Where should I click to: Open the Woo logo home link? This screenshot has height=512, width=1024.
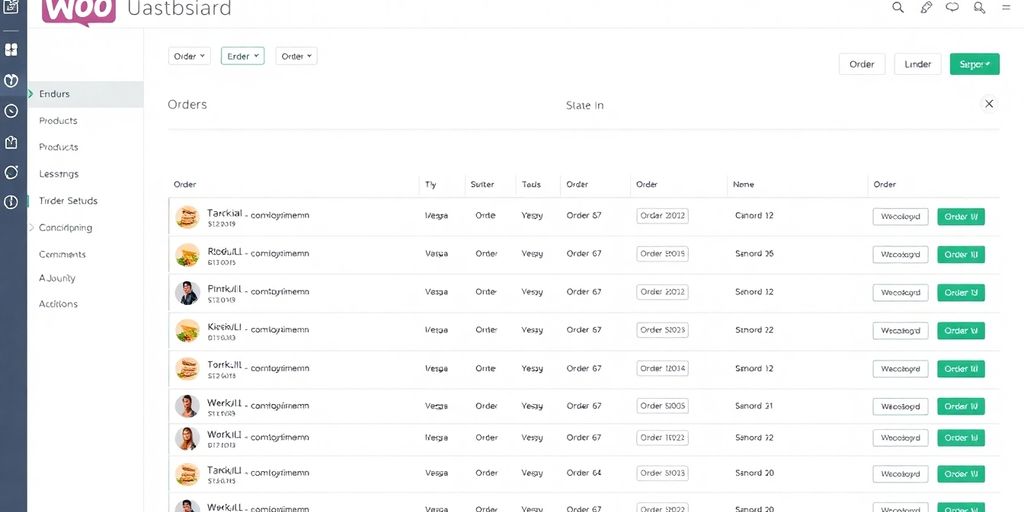point(78,11)
